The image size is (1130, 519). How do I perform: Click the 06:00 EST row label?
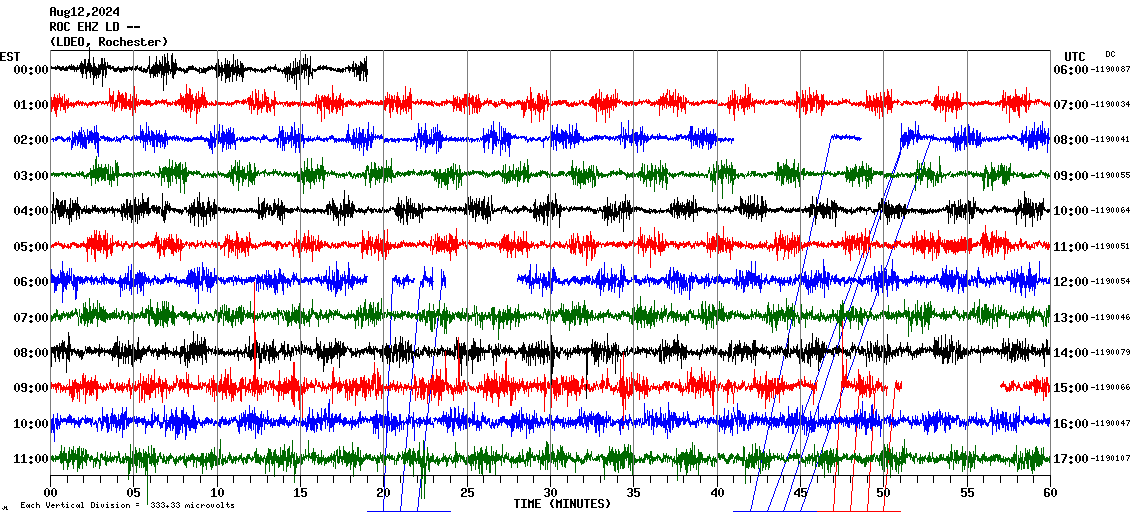click(x=30, y=282)
